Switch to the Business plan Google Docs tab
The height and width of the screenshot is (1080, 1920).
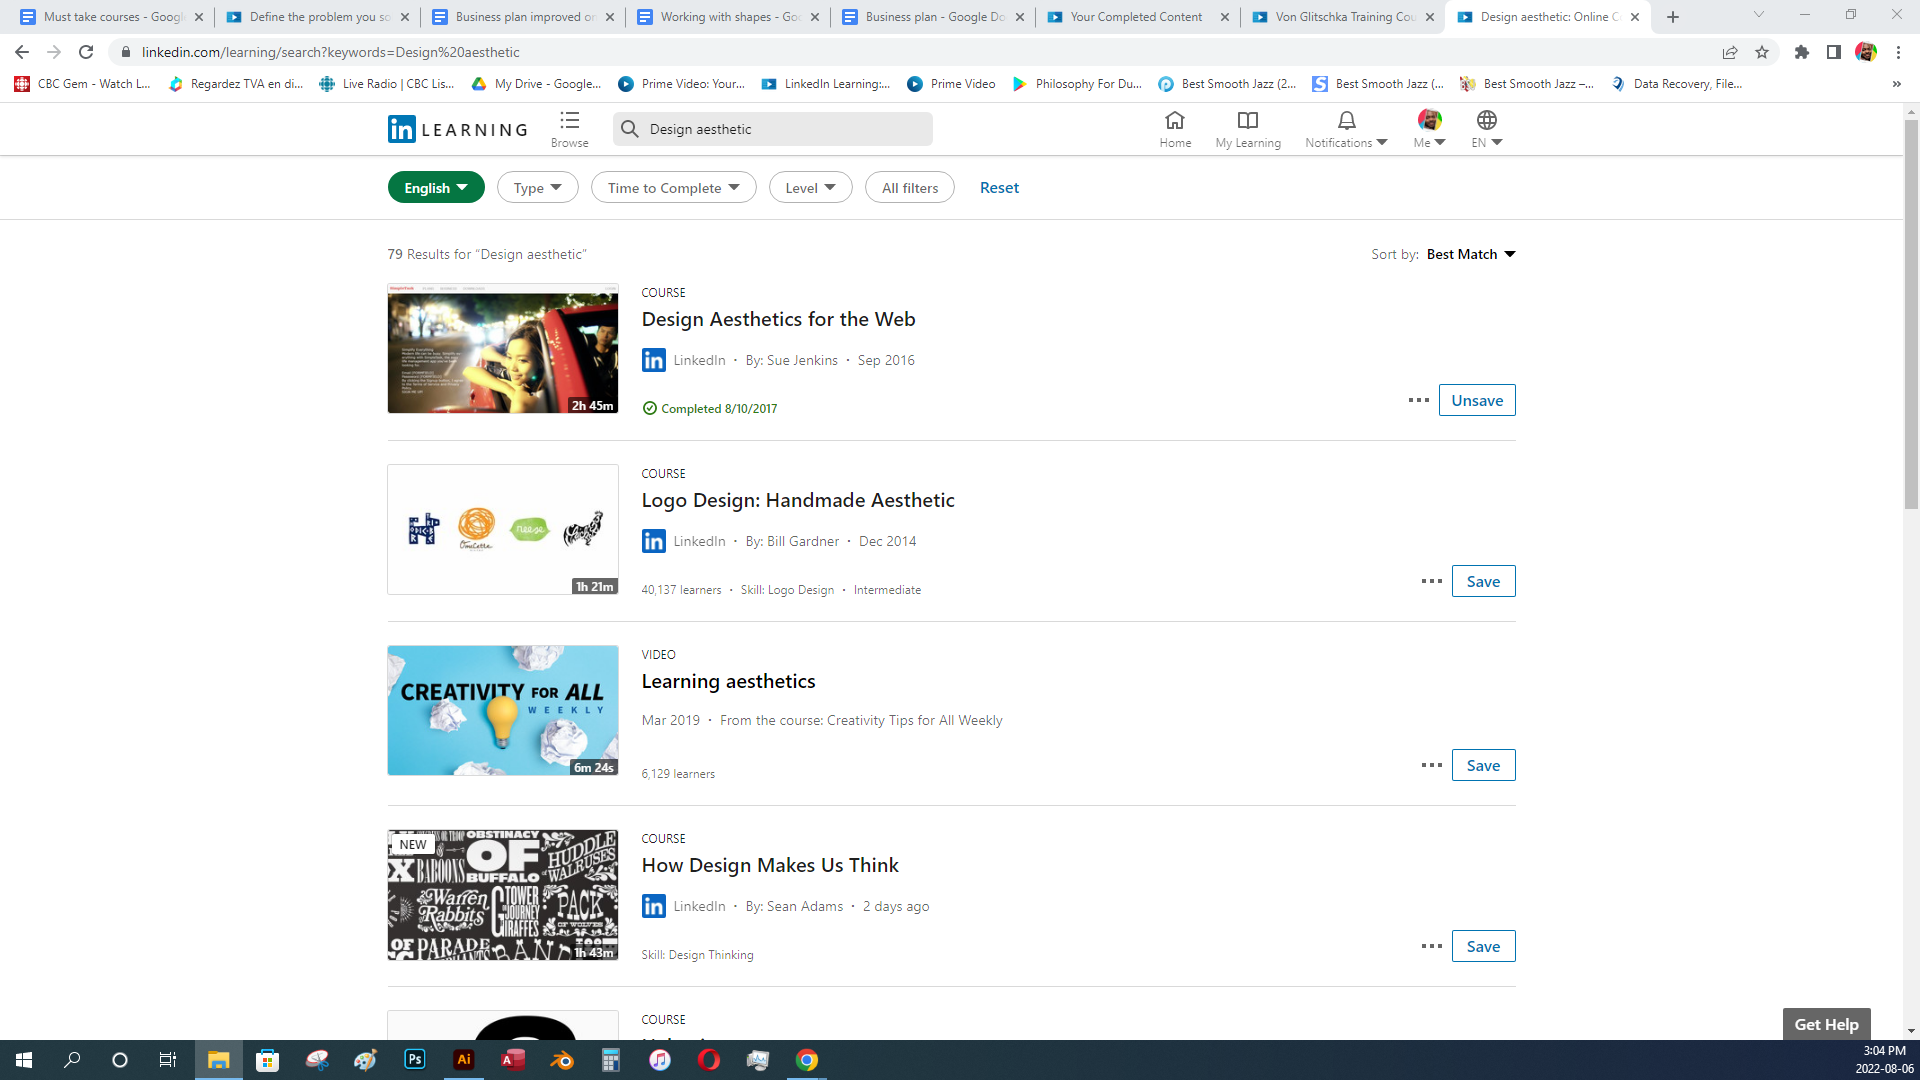(x=934, y=17)
